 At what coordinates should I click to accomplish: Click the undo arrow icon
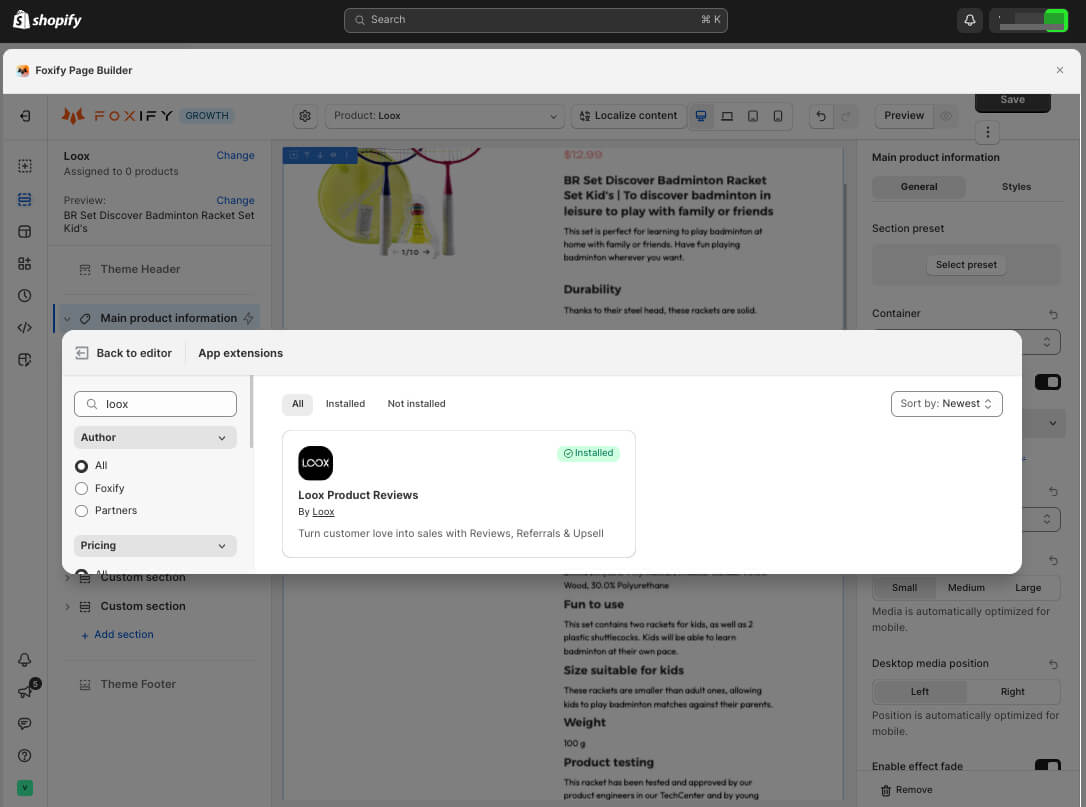coord(821,116)
